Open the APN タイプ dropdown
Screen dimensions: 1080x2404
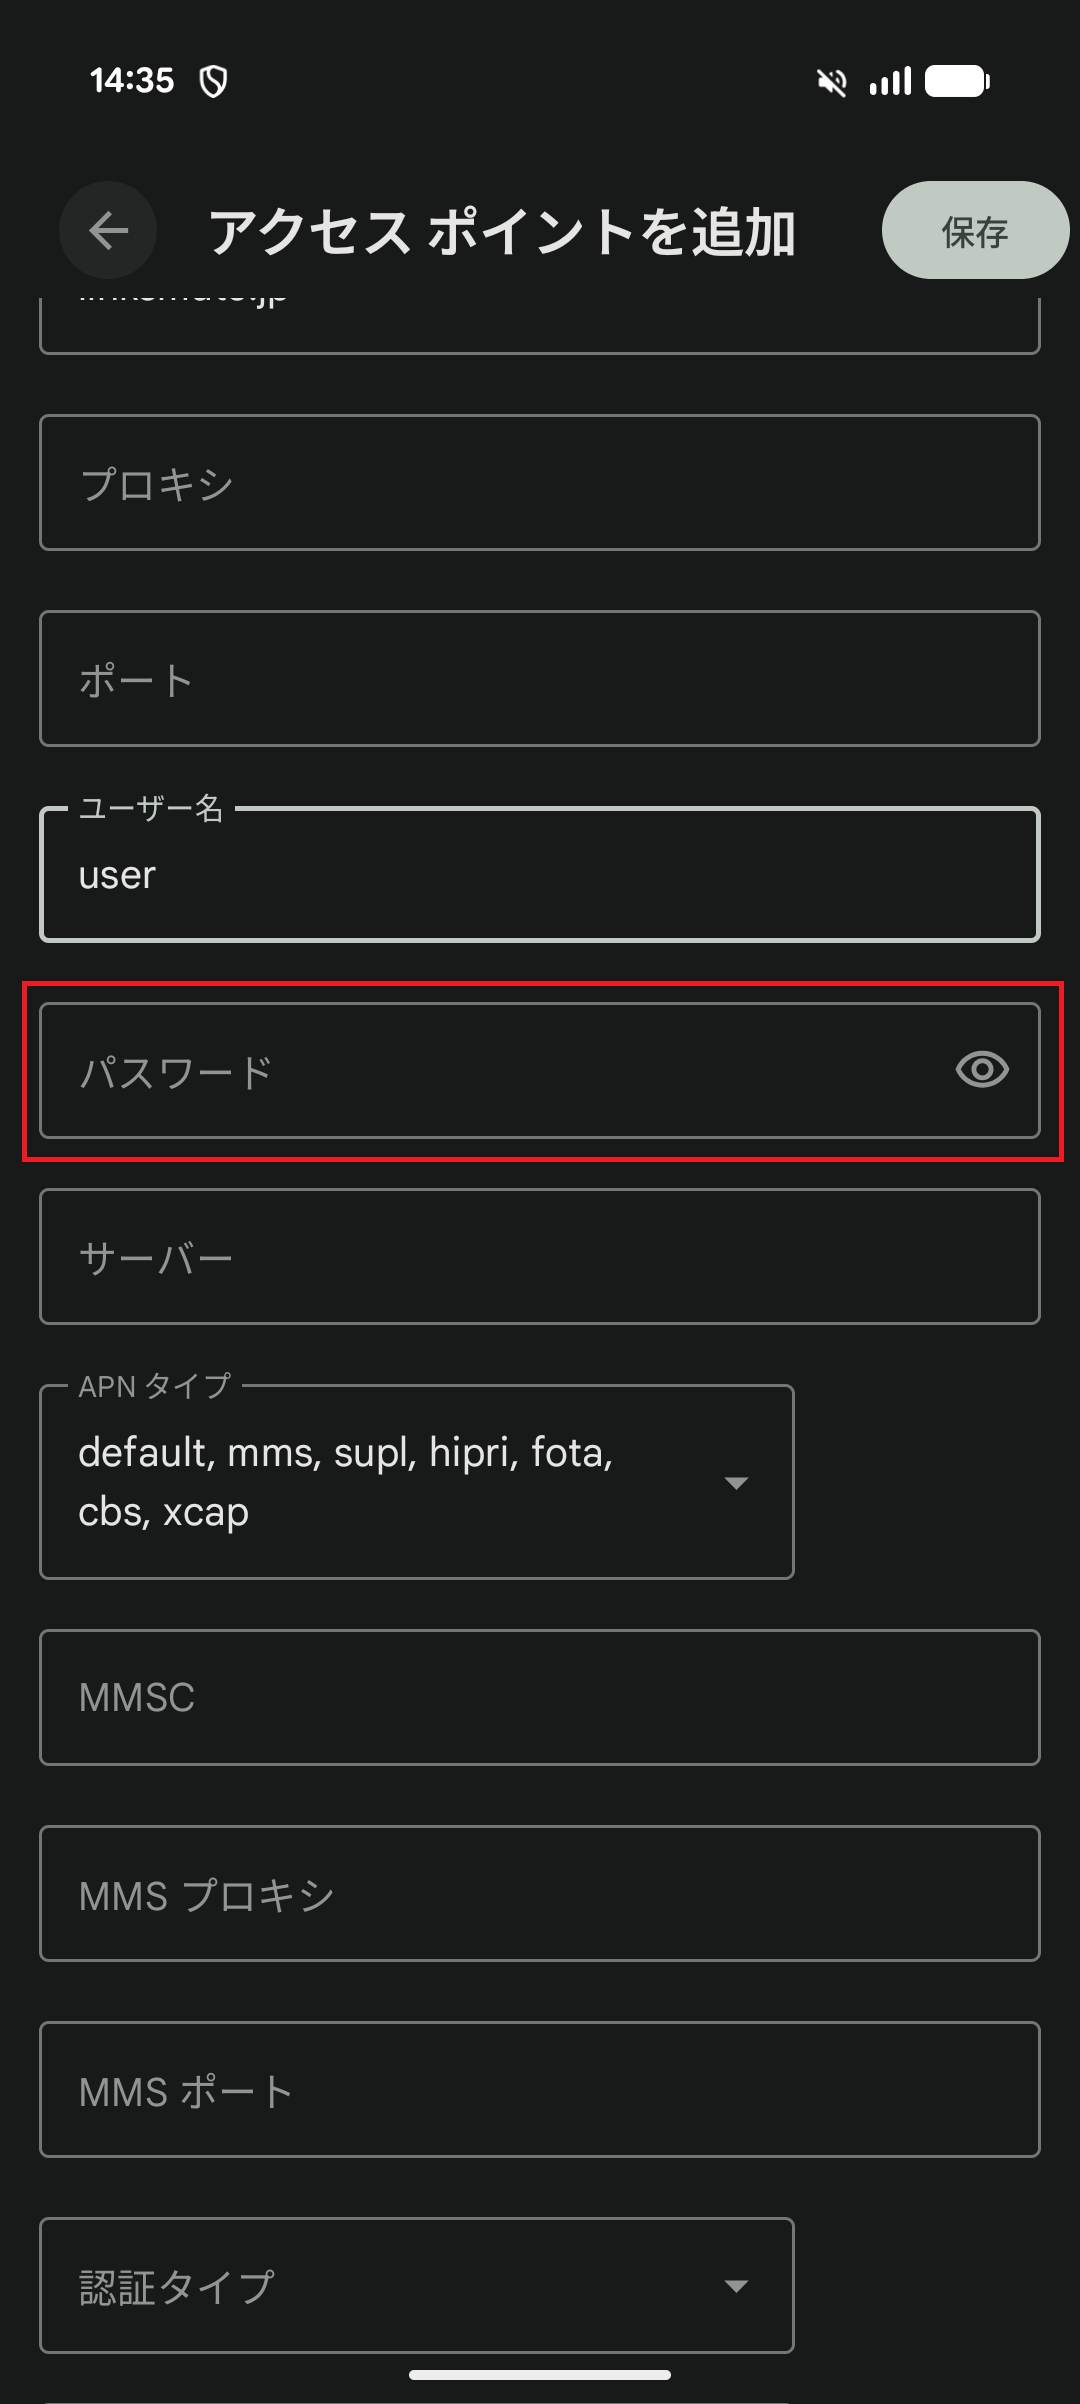736,1483
